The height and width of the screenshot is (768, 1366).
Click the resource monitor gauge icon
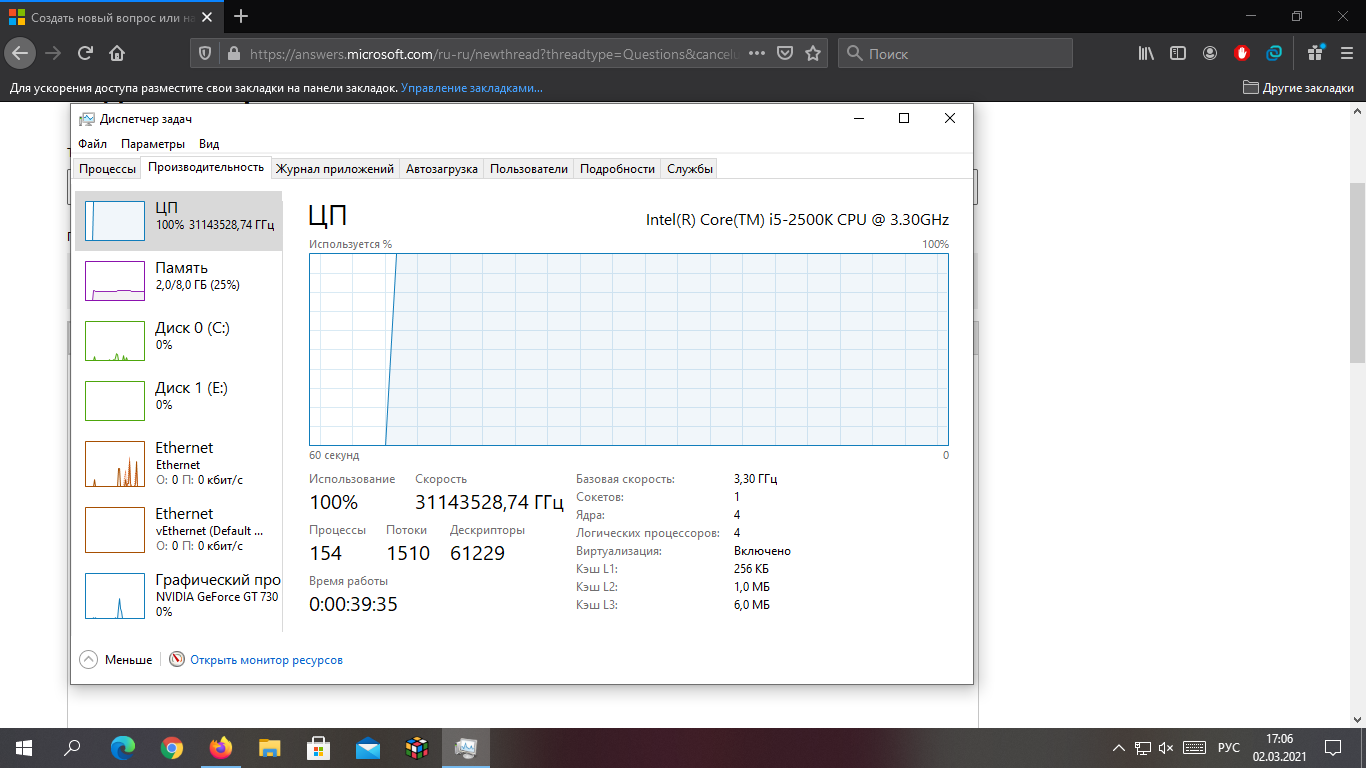pyautogui.click(x=177, y=660)
